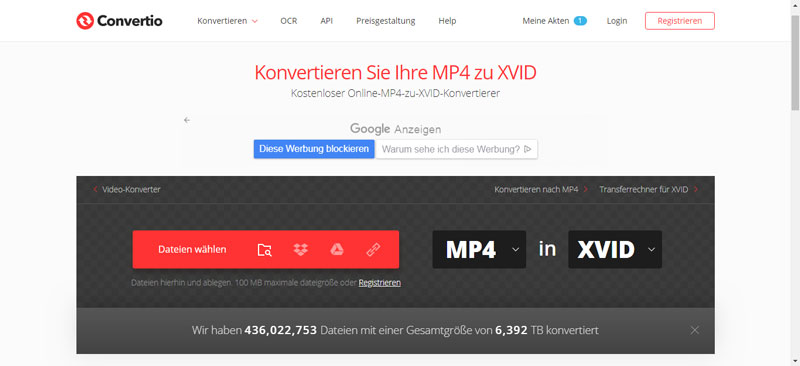Click Warum sehe ich diese Werbung
800x366 pixels.
(456, 149)
